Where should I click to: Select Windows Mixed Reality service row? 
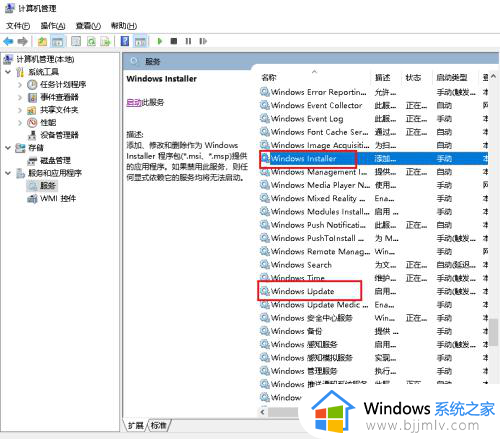(374, 199)
